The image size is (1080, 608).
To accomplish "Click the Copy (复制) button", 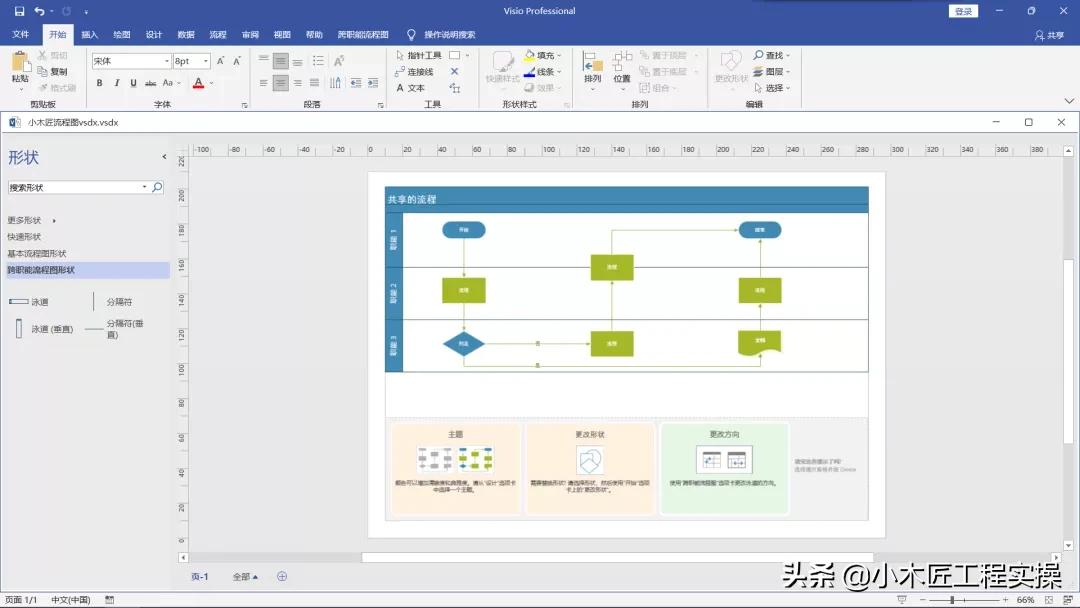I will tap(53, 72).
